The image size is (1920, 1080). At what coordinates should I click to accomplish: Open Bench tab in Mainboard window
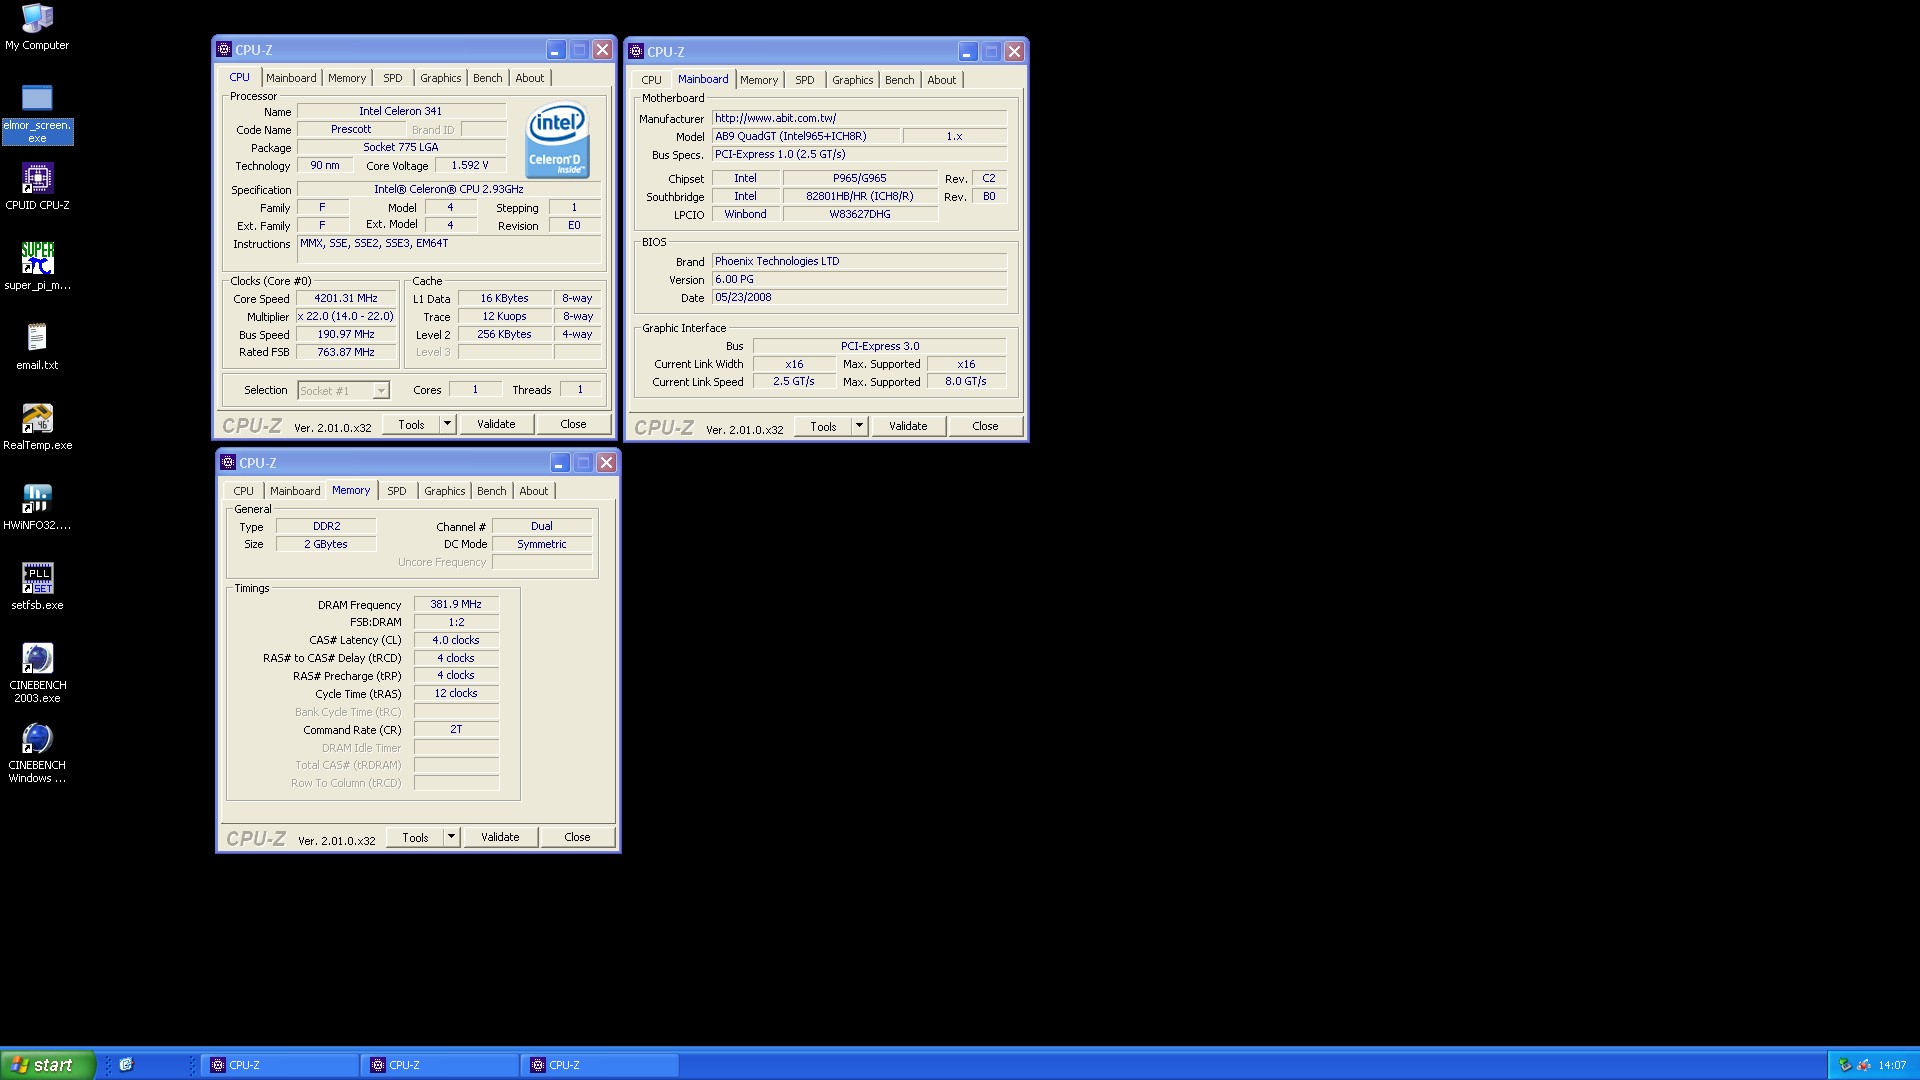coord(900,80)
